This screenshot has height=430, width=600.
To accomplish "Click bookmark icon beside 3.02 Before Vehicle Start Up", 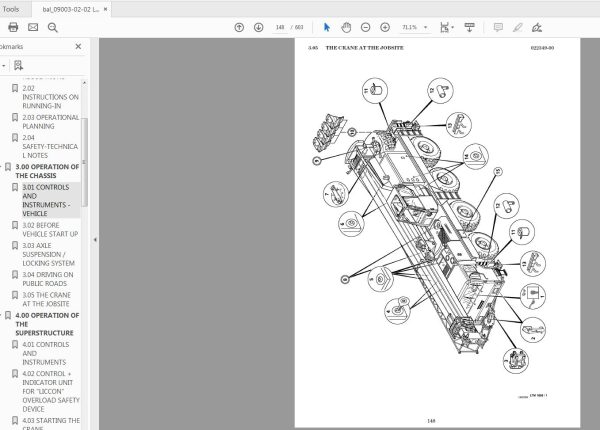I will 15,225.
